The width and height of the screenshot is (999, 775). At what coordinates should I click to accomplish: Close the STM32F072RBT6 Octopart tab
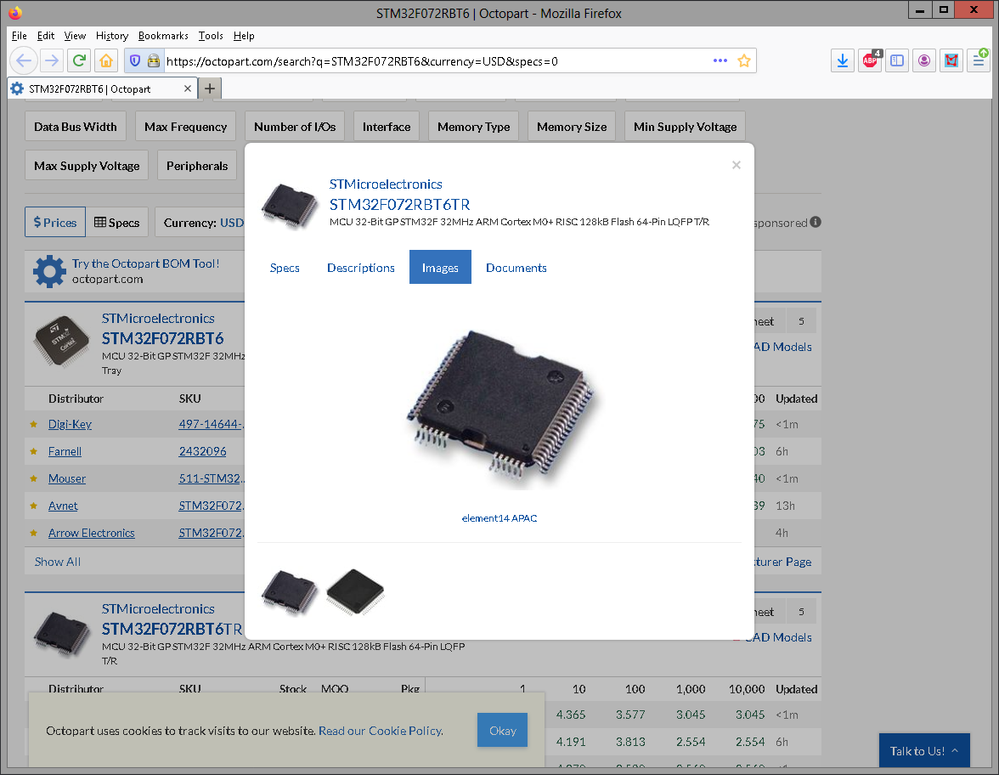pos(187,89)
